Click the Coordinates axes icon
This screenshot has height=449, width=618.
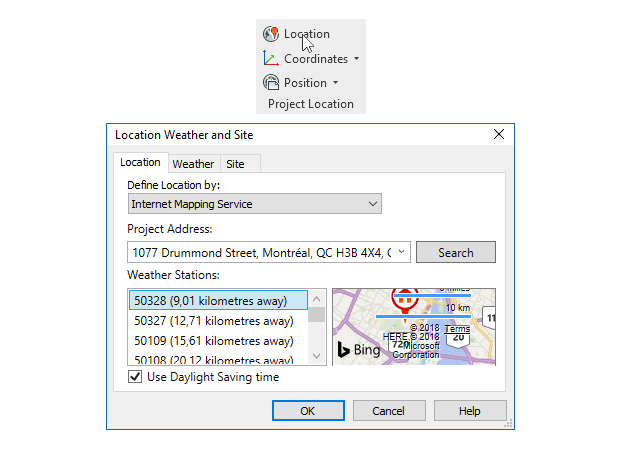click(271, 58)
